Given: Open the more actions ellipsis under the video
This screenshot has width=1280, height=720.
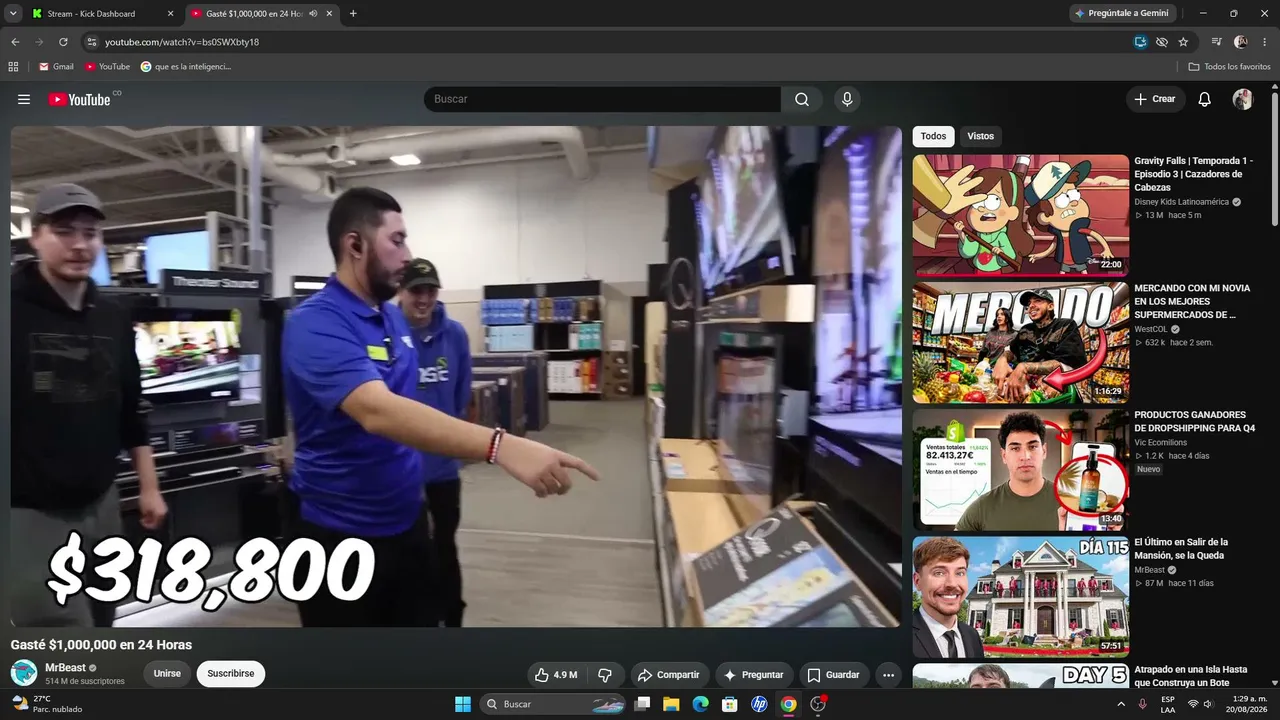Looking at the screenshot, I should coord(888,675).
